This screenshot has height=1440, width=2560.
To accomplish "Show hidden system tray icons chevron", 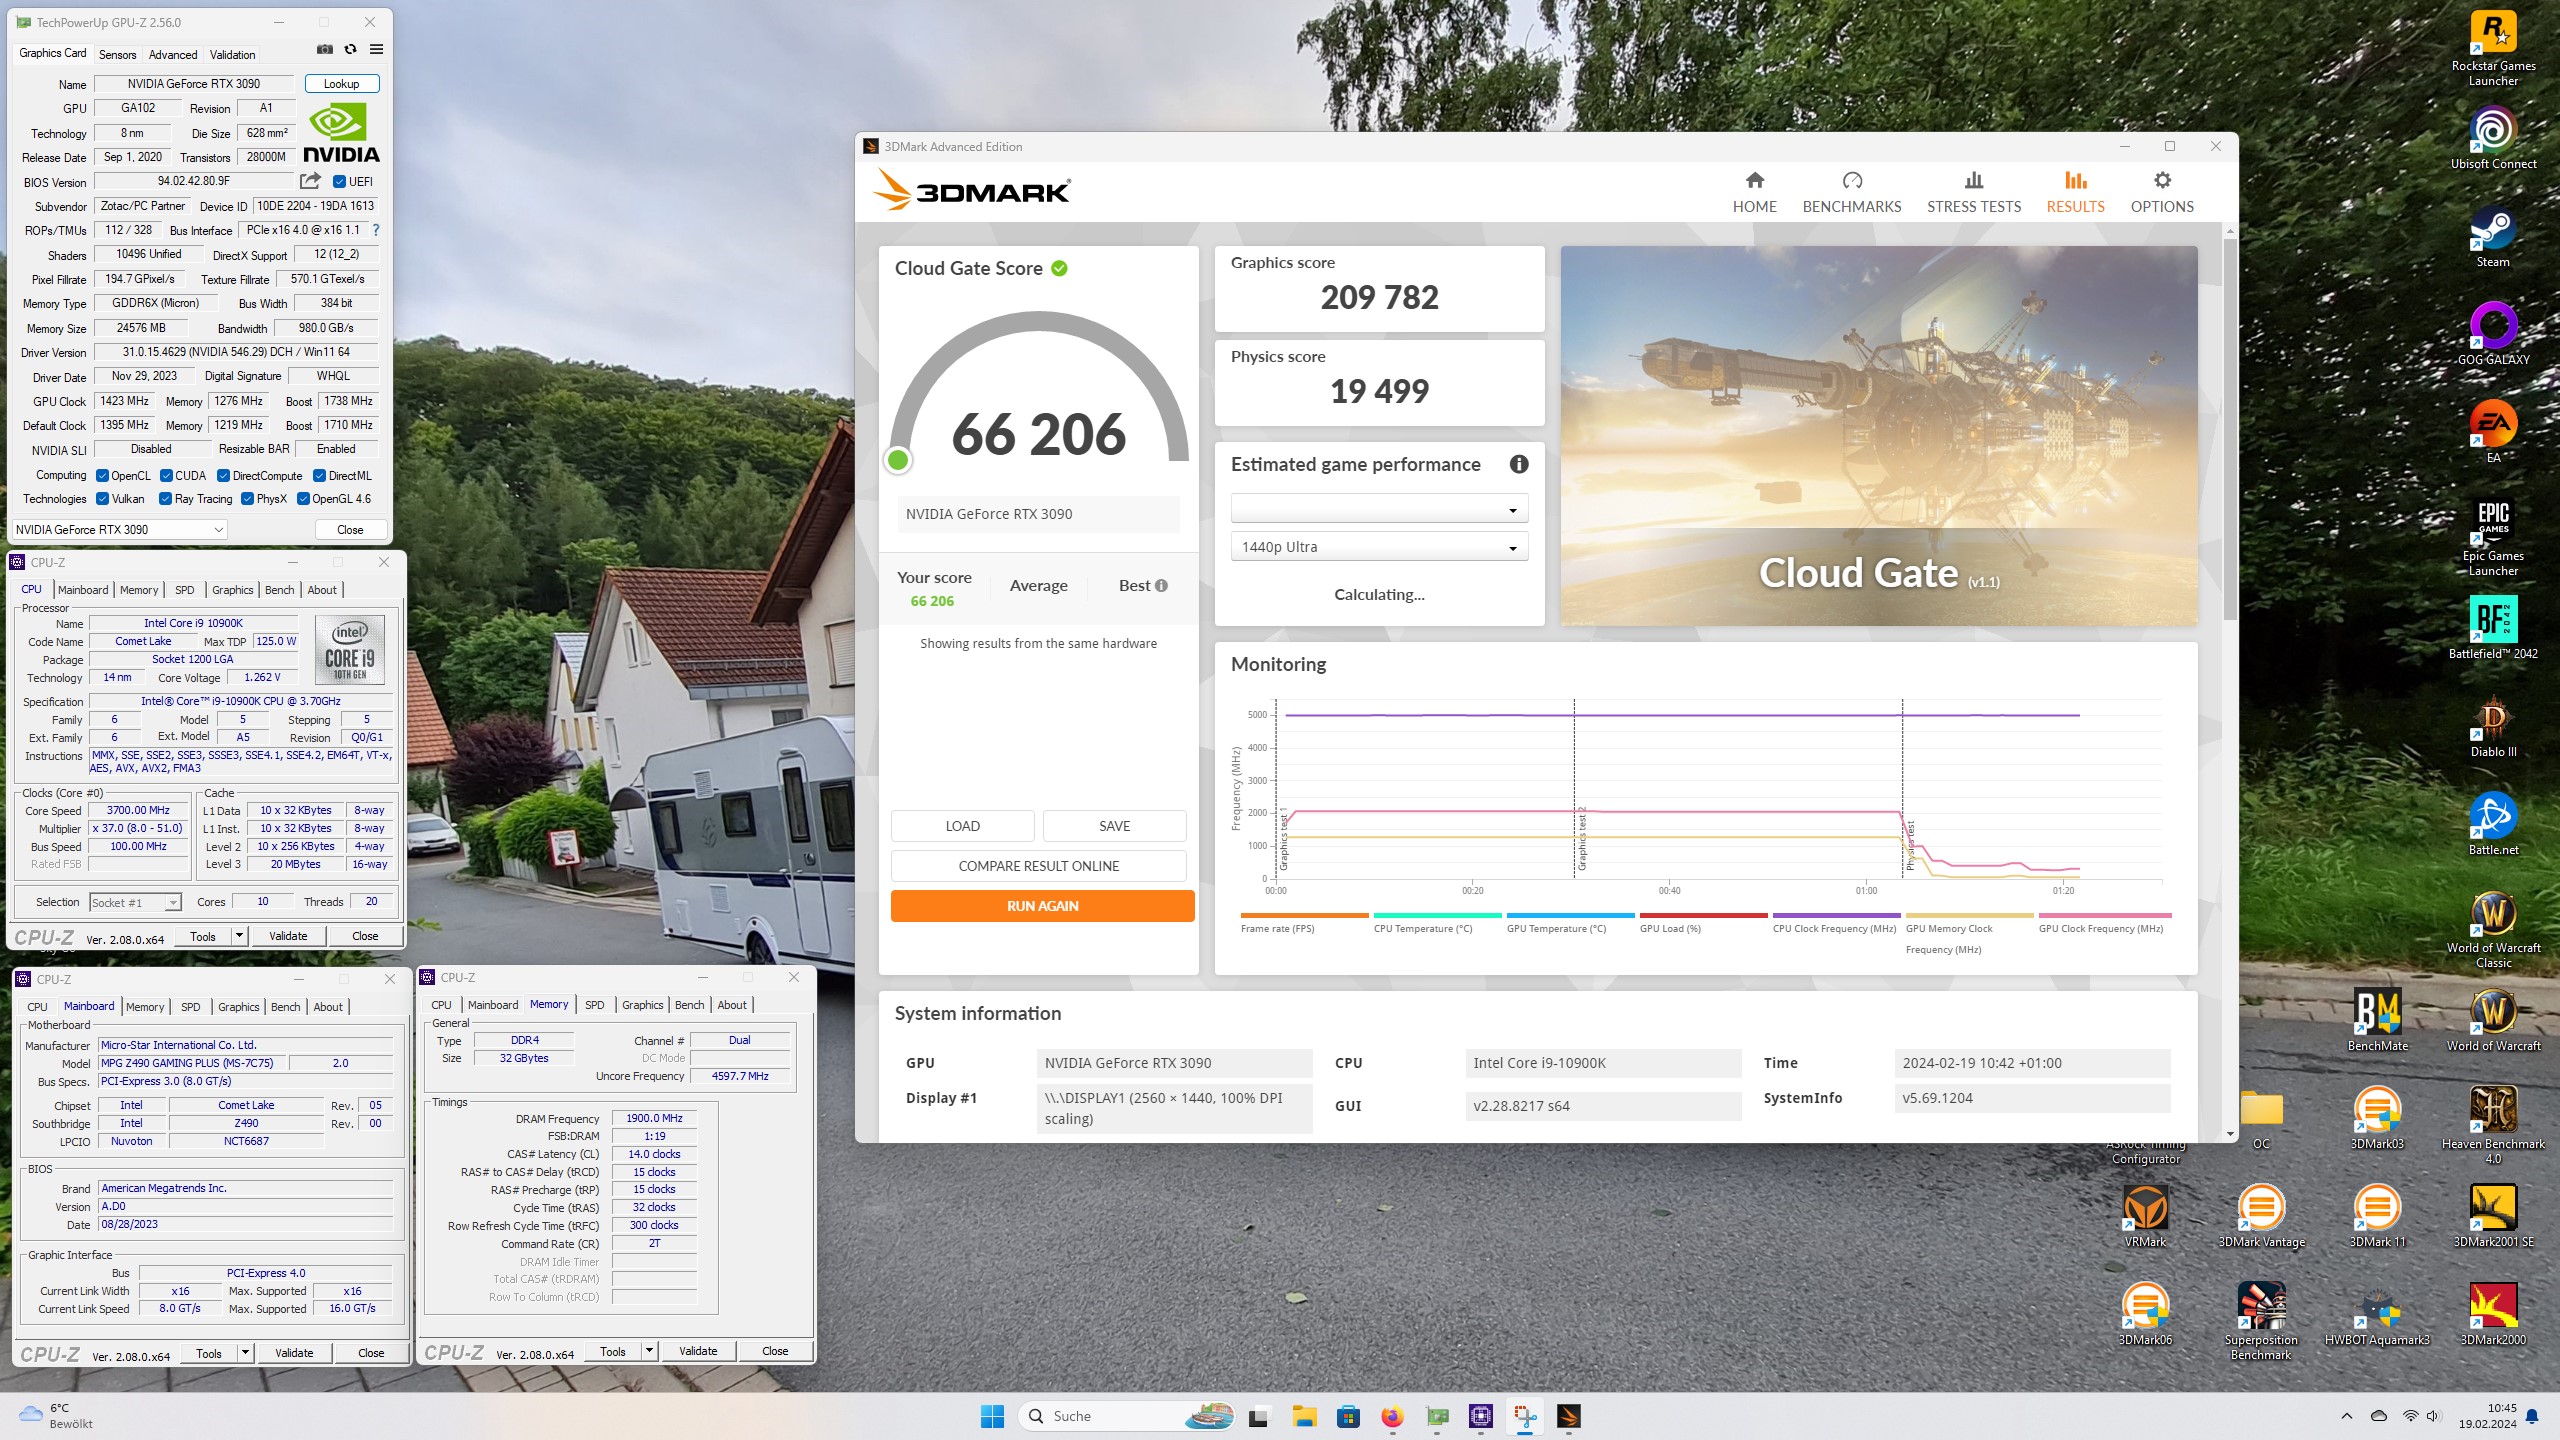I will [x=2346, y=1416].
